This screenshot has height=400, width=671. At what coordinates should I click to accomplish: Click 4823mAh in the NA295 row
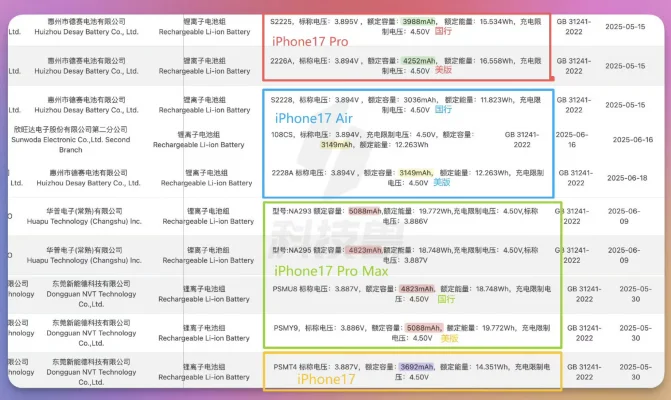365,250
